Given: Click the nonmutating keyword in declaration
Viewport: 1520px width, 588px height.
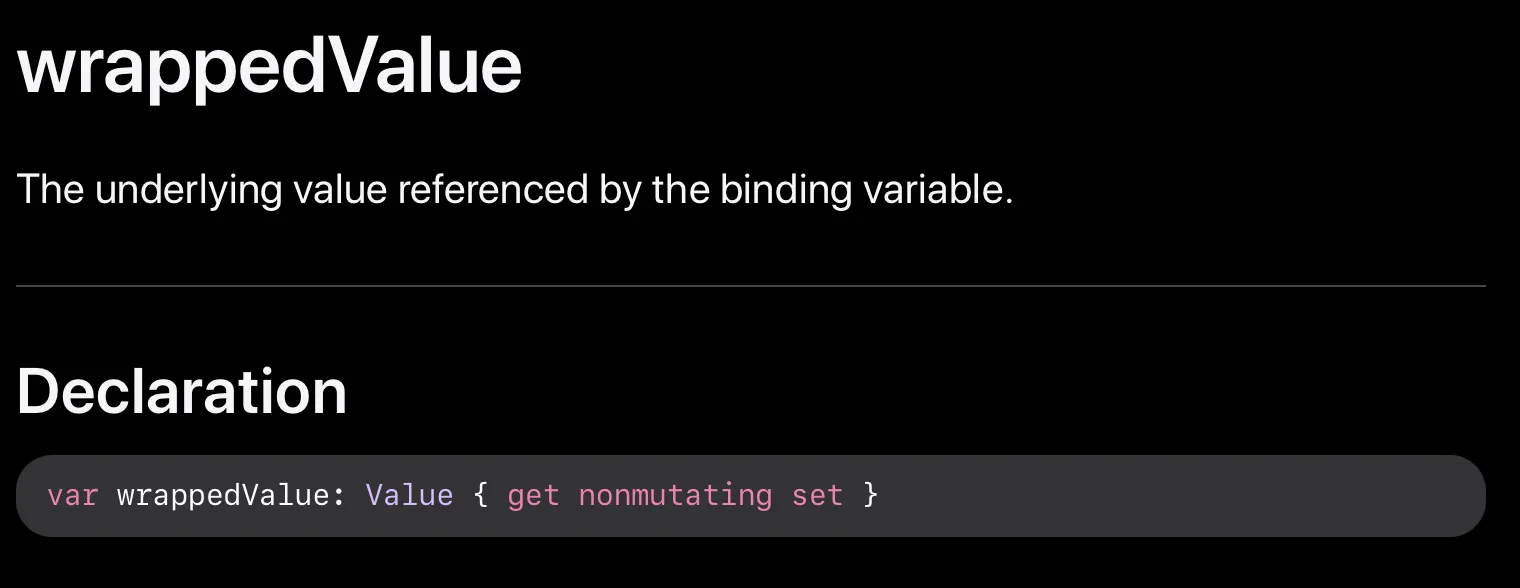Looking at the screenshot, I should (675, 495).
